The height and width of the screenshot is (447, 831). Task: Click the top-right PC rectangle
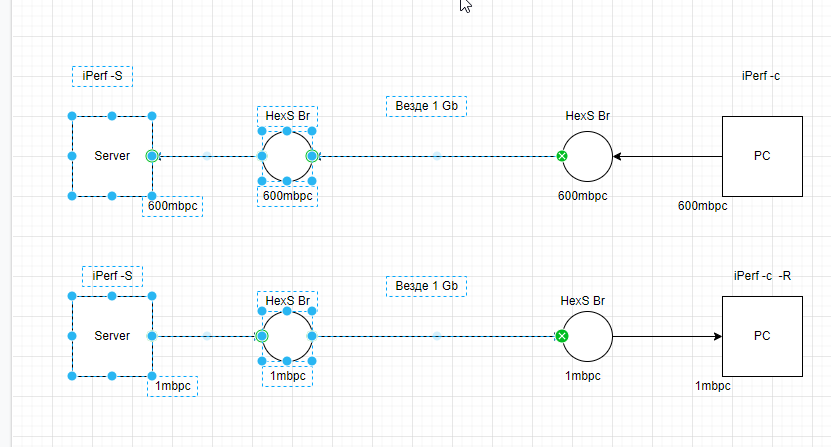point(762,156)
